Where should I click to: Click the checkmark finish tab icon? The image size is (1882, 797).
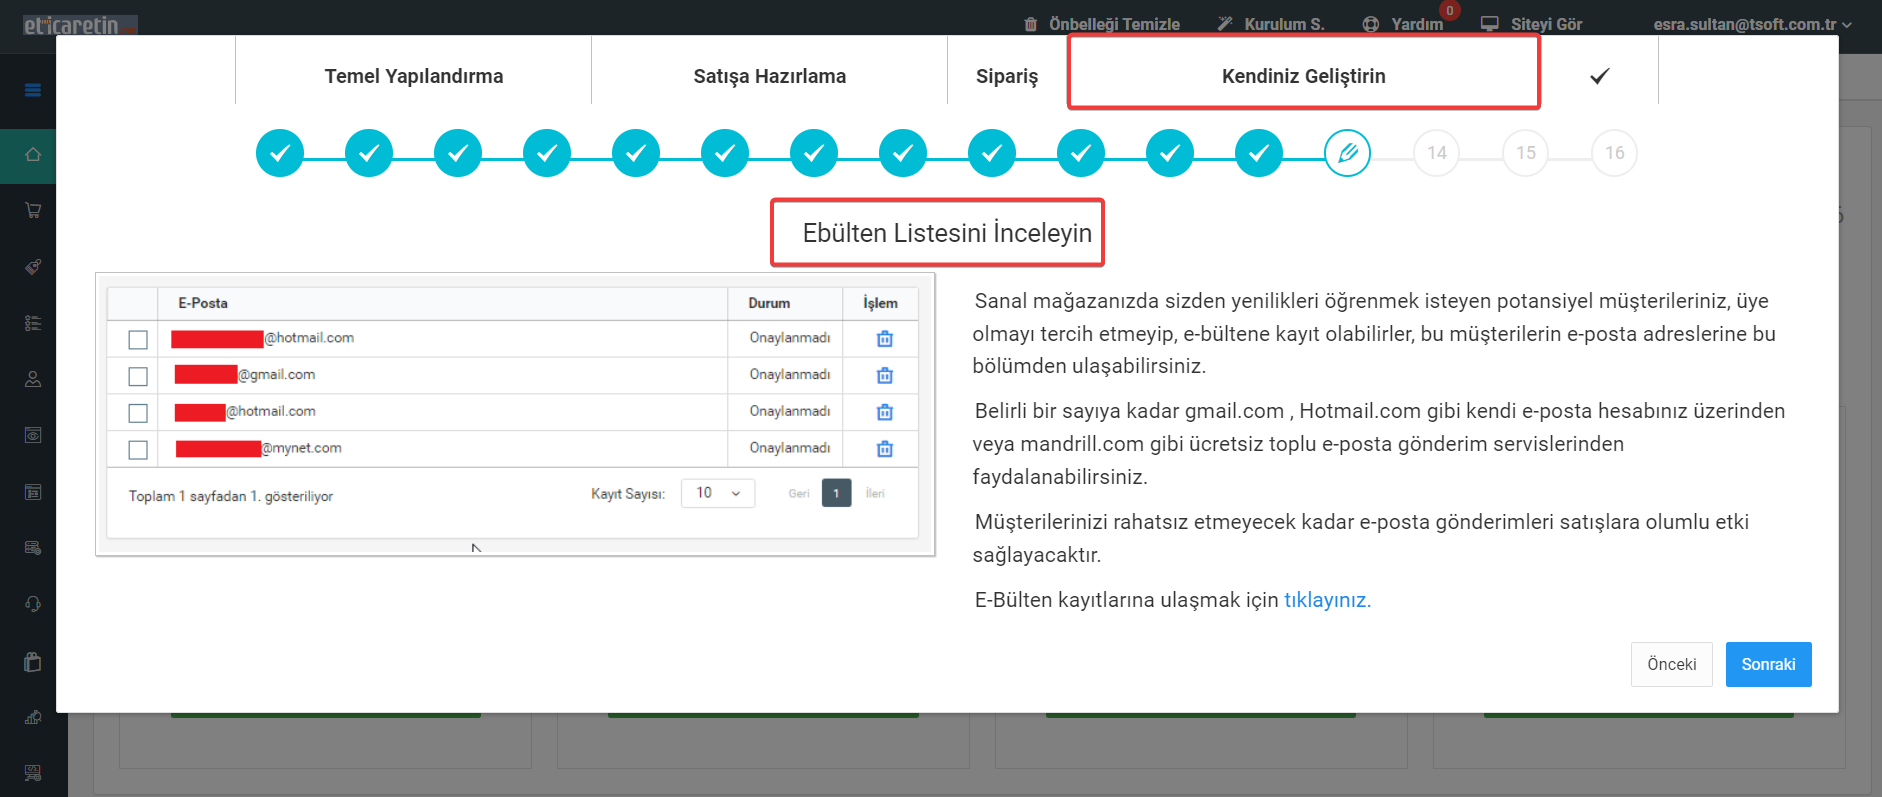pos(1599,76)
